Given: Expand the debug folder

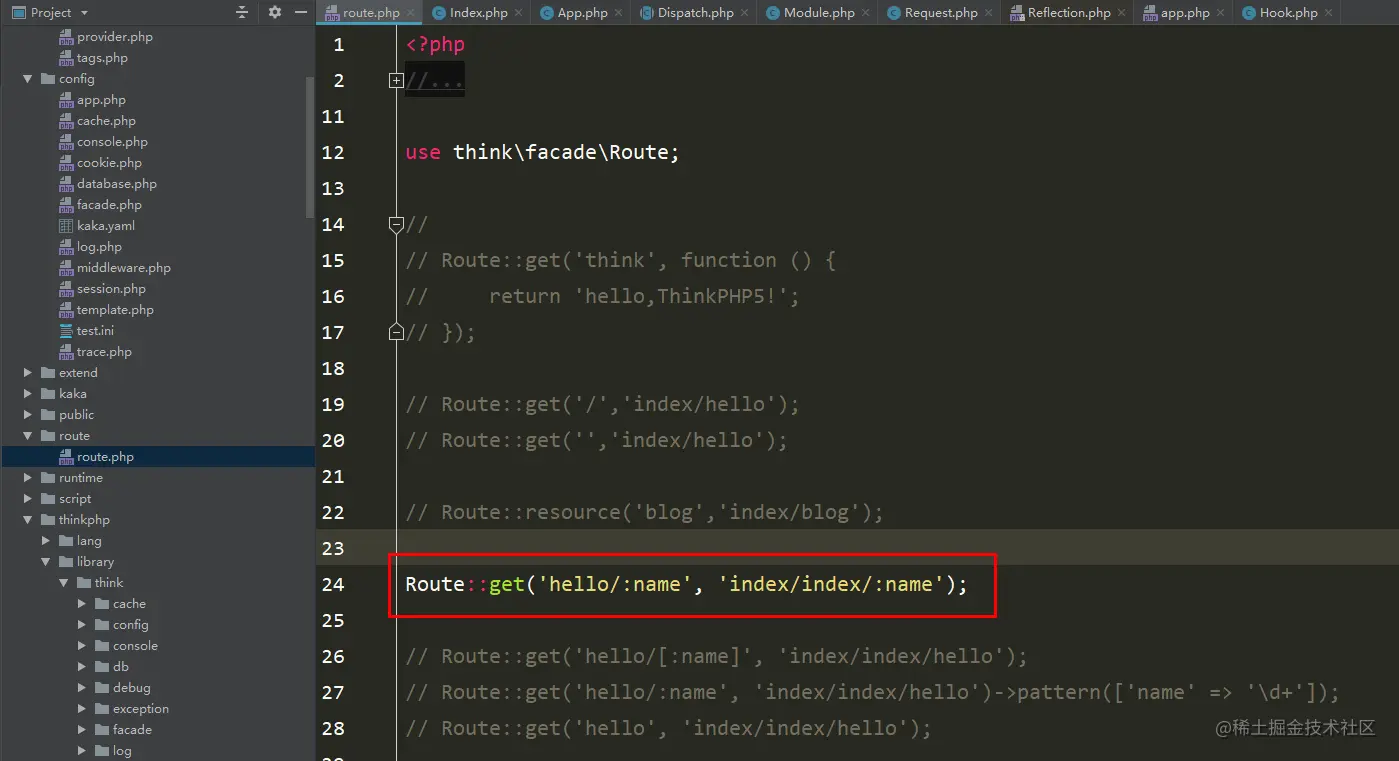Looking at the screenshot, I should [82, 688].
